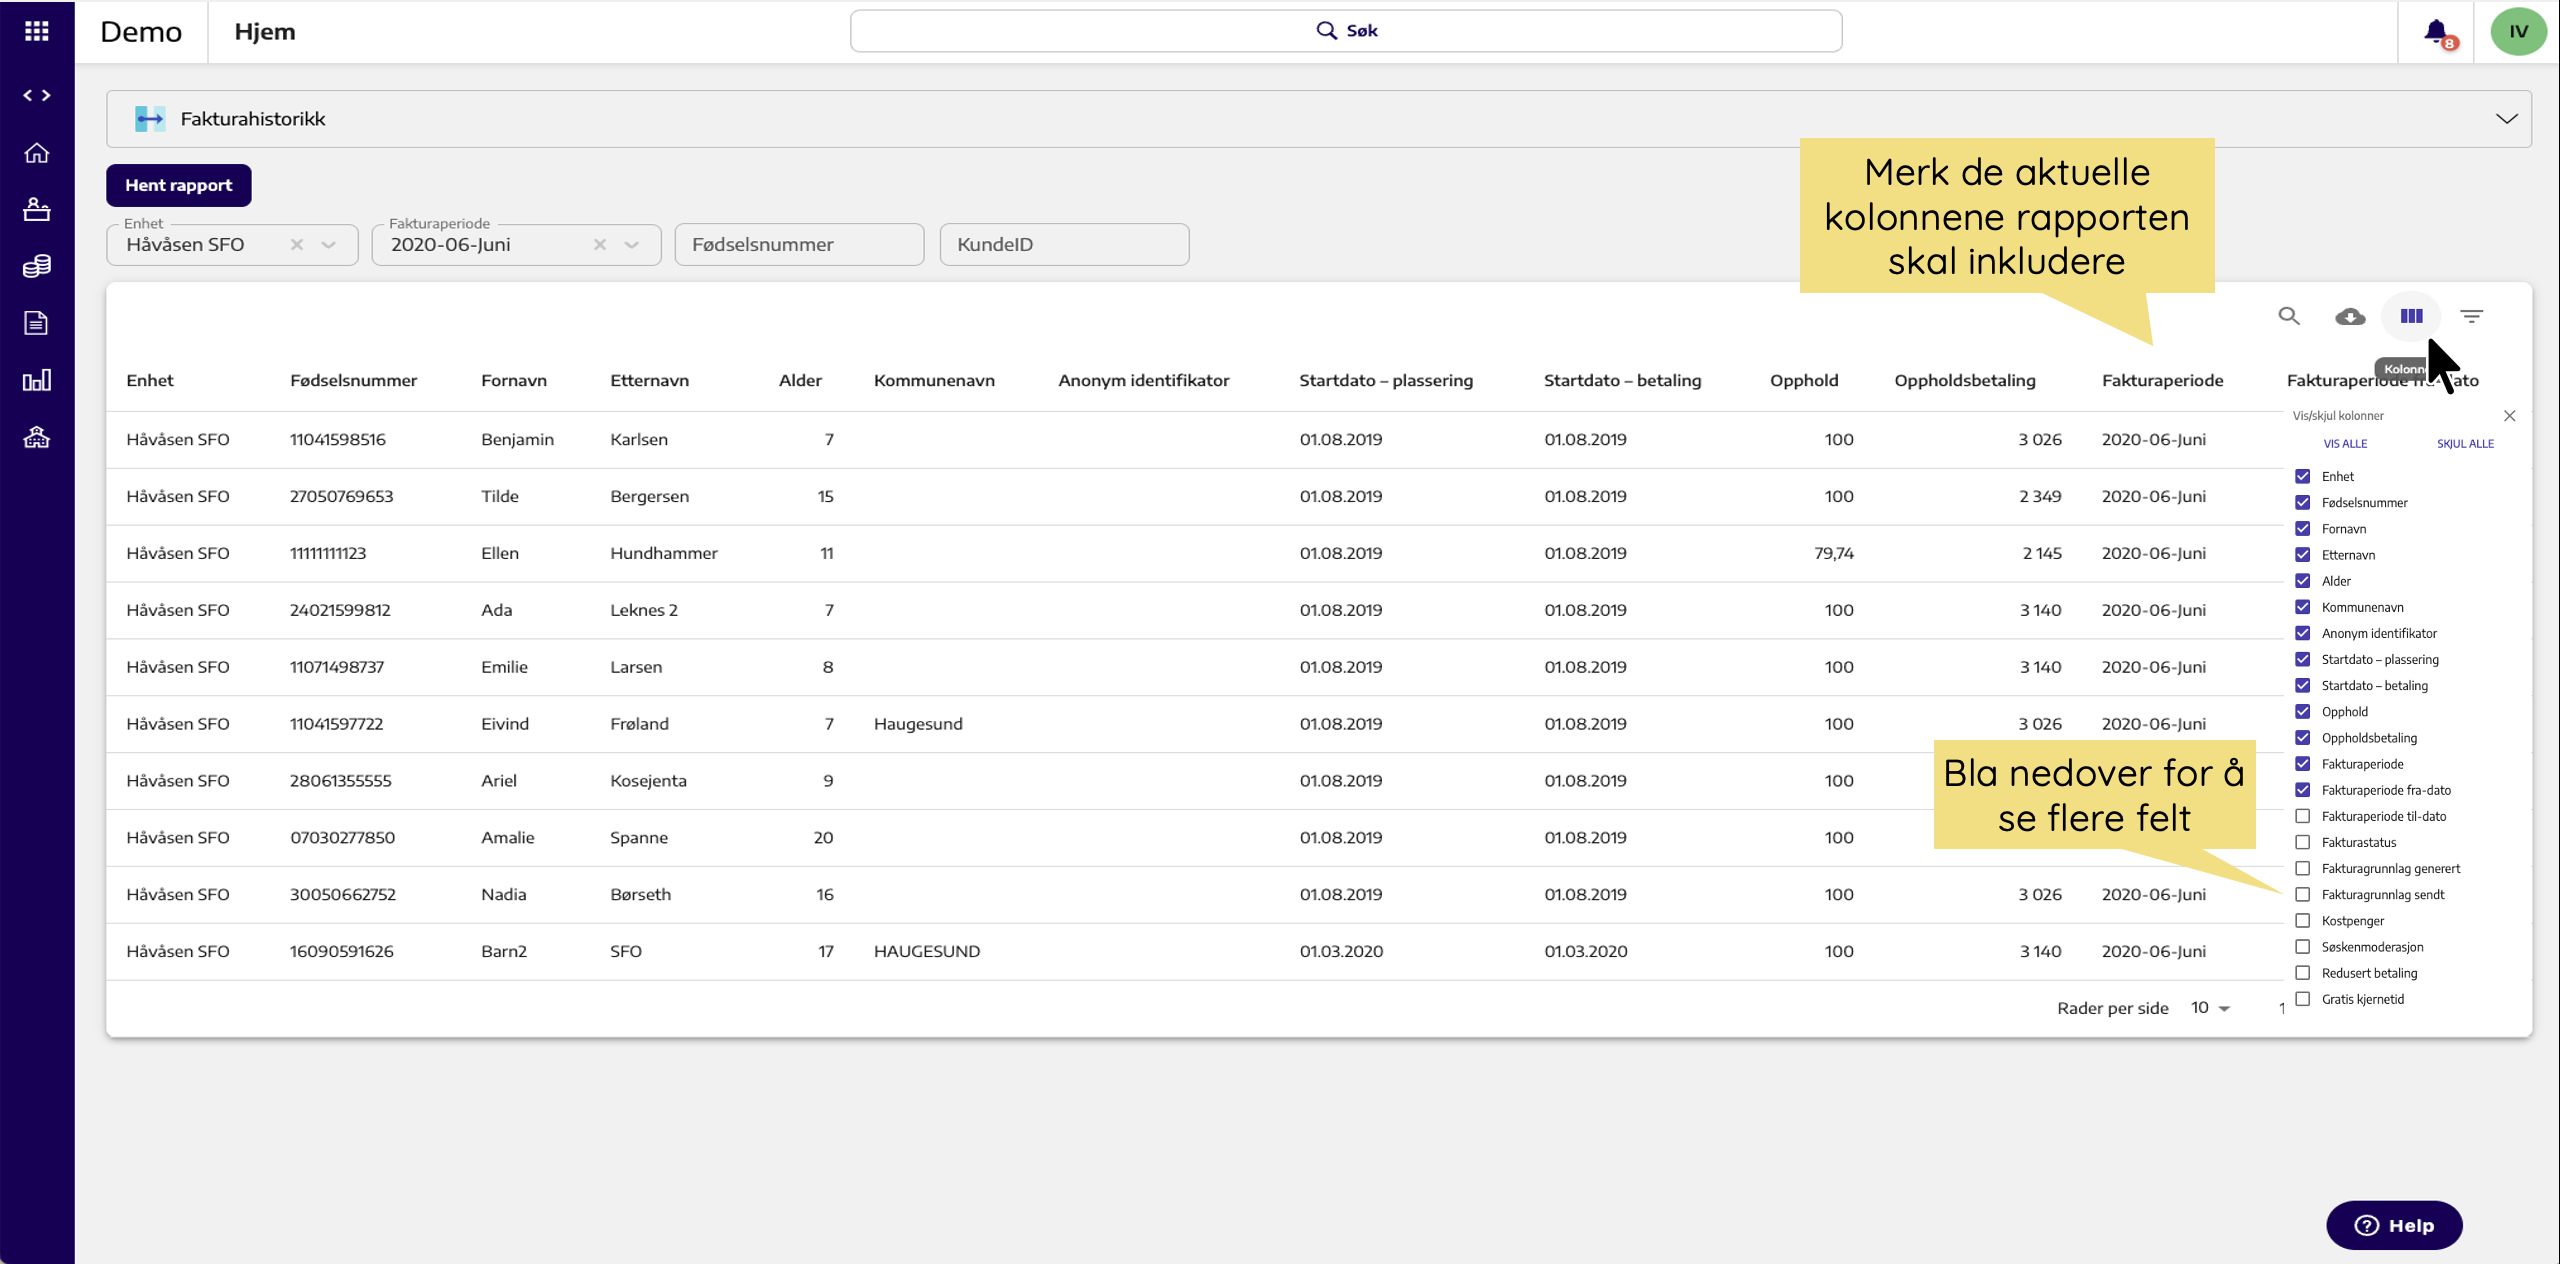Screen dimensions: 2560x1264
Task: Open the sidebar institution building icon
Action: (37, 437)
